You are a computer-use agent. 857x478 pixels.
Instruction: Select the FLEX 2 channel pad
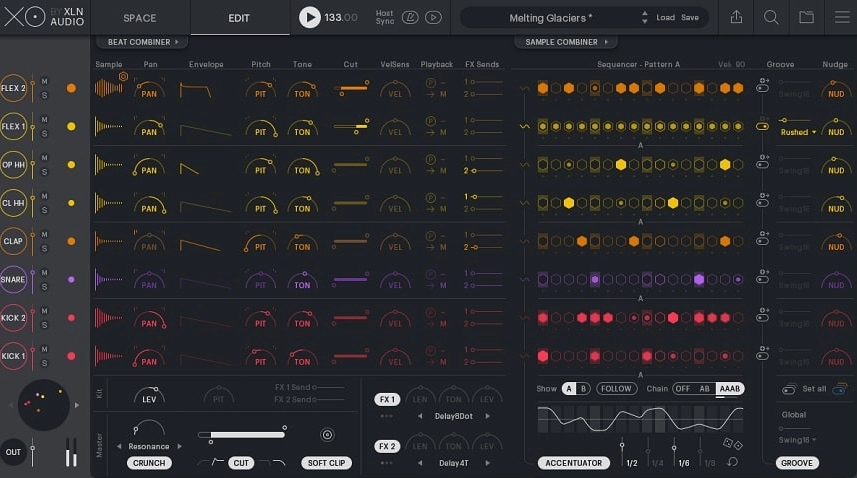tap(13, 88)
